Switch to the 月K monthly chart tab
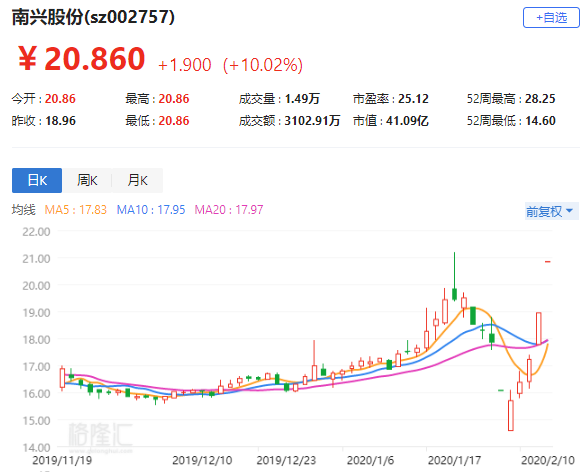 point(138,181)
